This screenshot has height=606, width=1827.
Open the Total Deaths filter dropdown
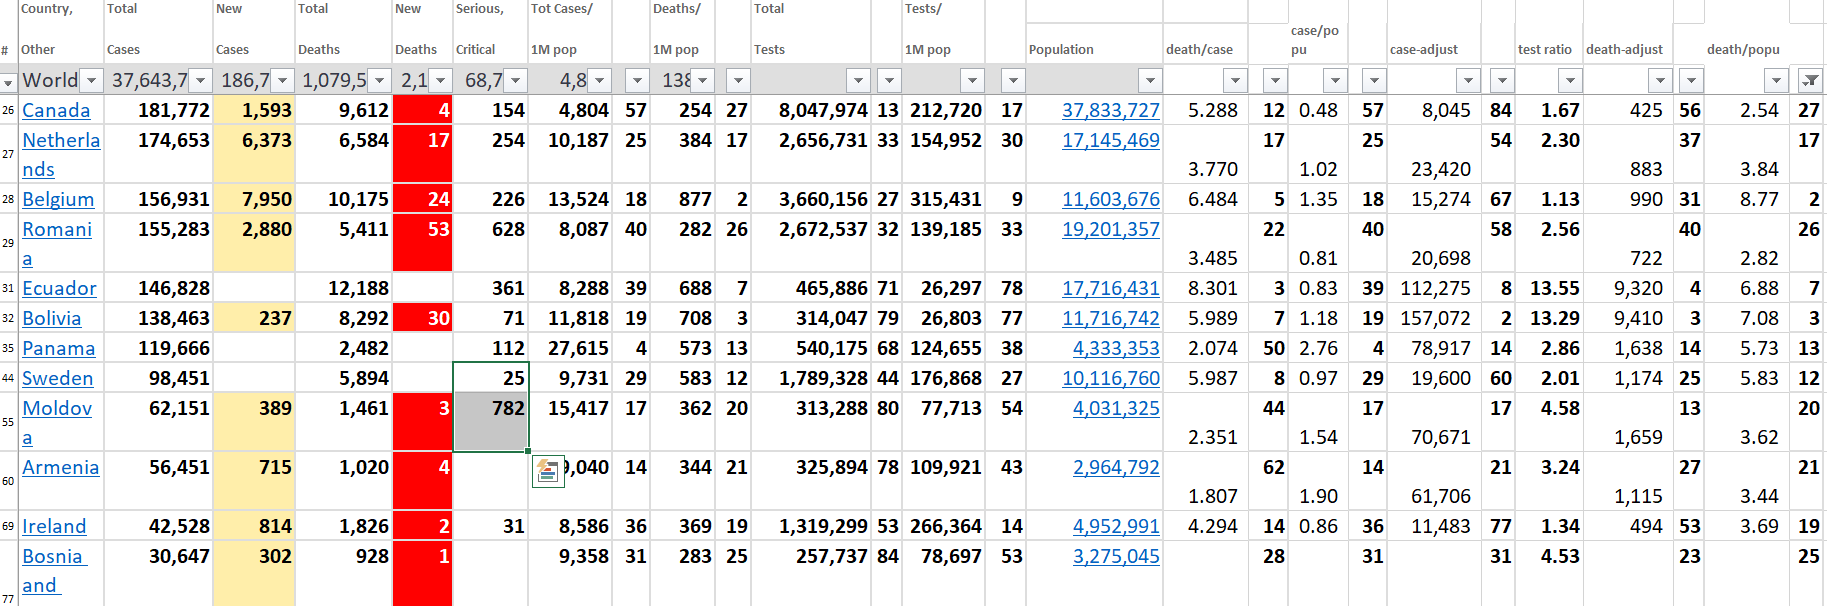click(380, 80)
